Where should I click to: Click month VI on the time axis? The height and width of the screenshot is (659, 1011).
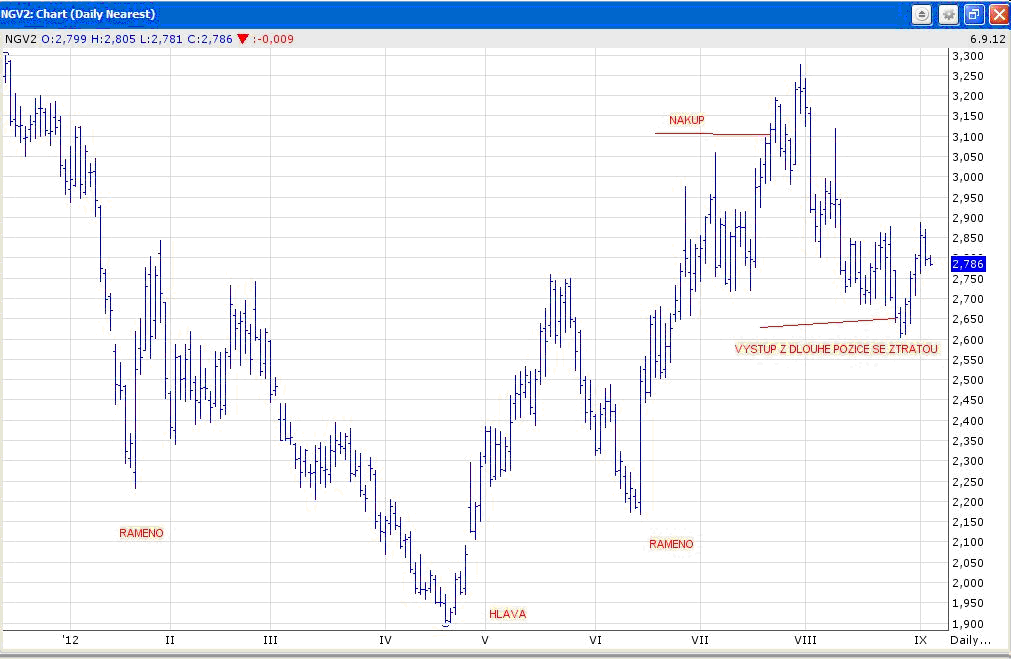[x=595, y=640]
